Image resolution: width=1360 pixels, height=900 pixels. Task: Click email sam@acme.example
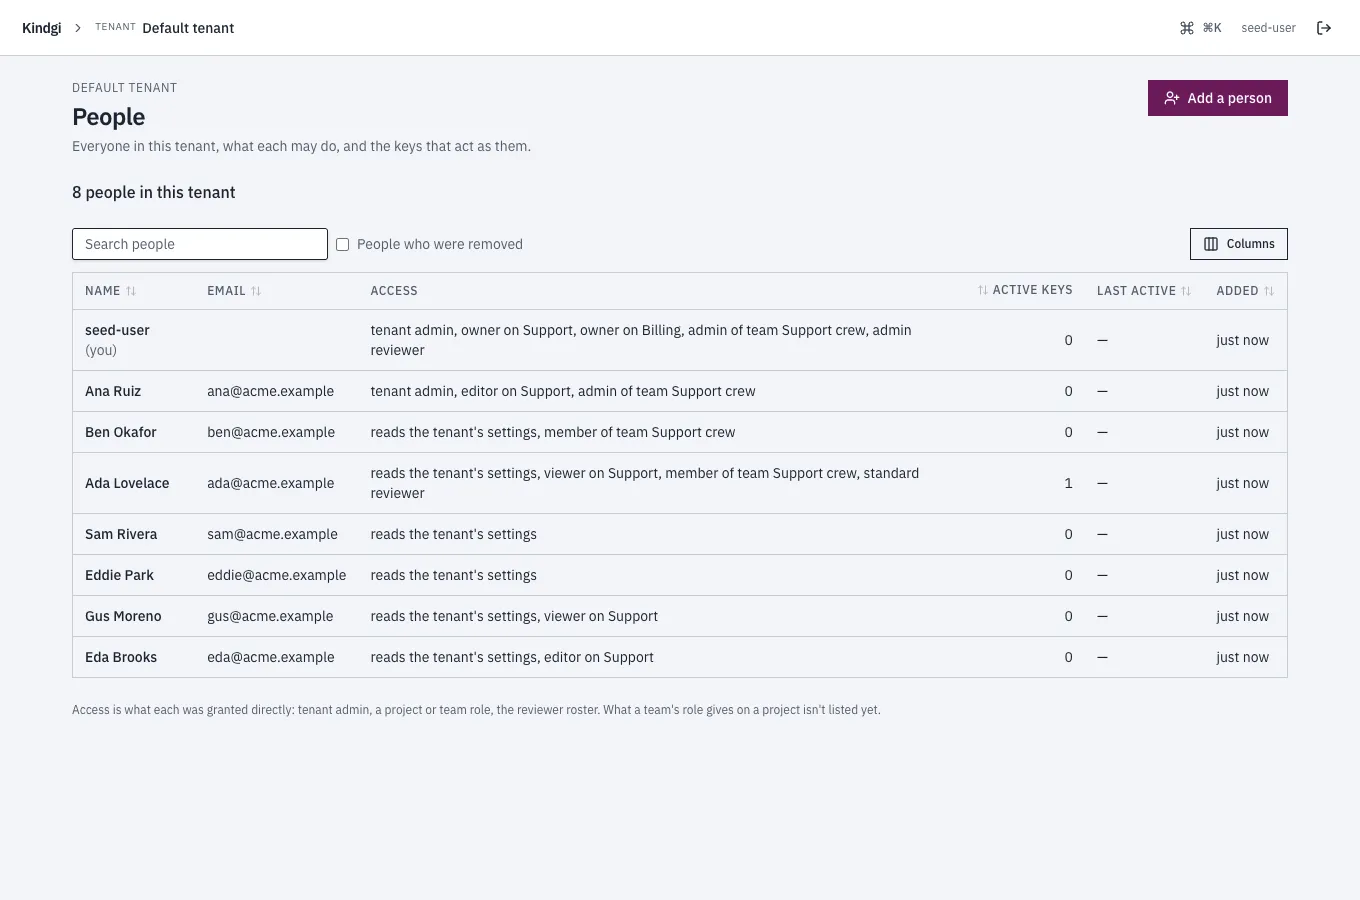click(272, 534)
